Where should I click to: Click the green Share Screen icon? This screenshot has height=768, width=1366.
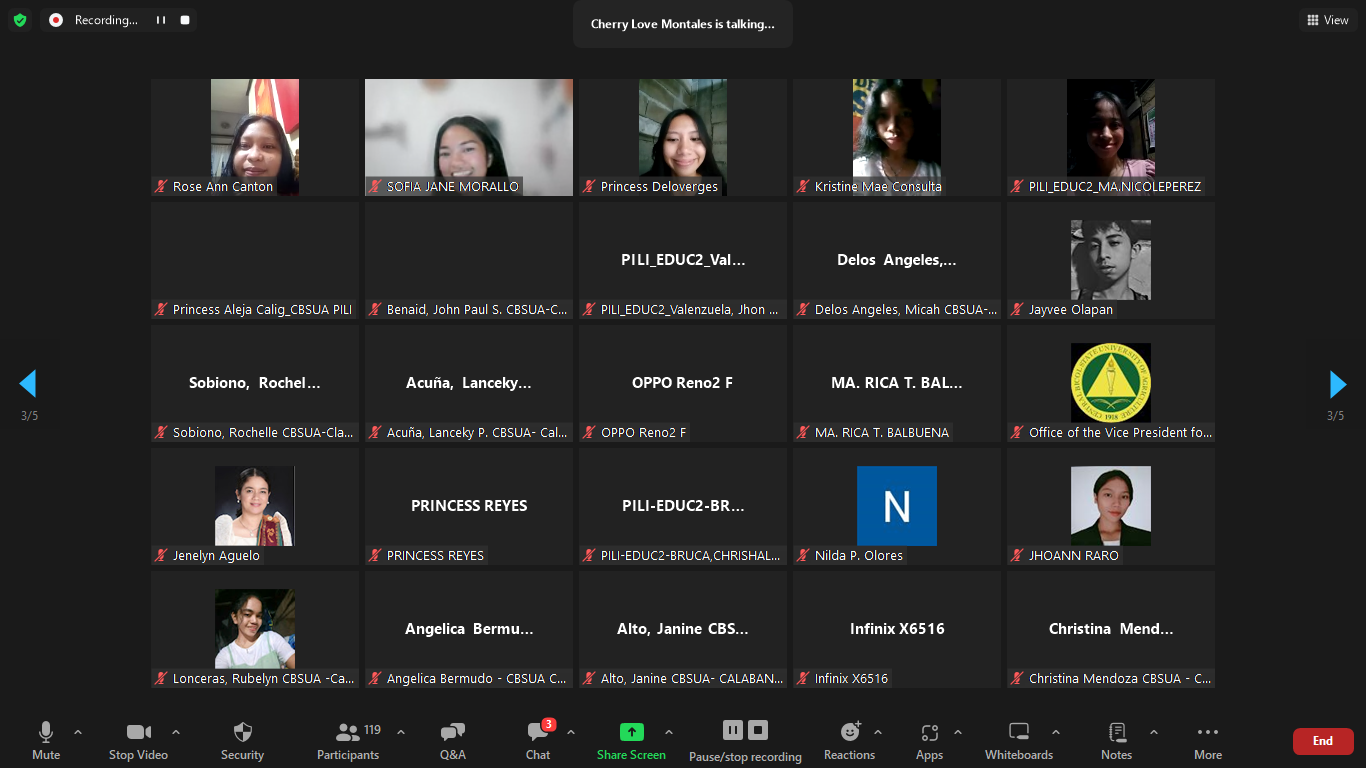pyautogui.click(x=631, y=732)
